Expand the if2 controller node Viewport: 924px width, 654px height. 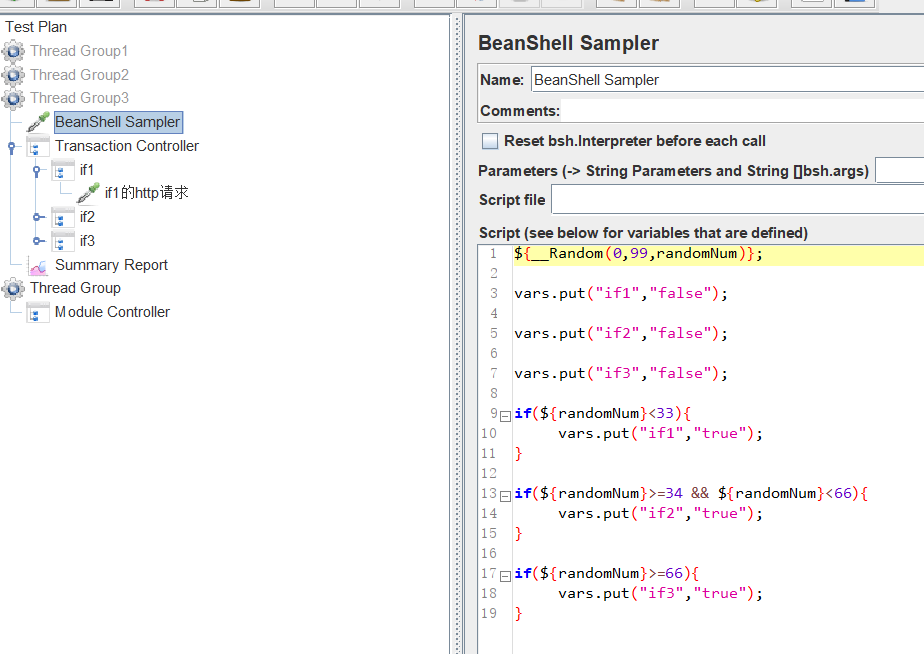(38, 217)
